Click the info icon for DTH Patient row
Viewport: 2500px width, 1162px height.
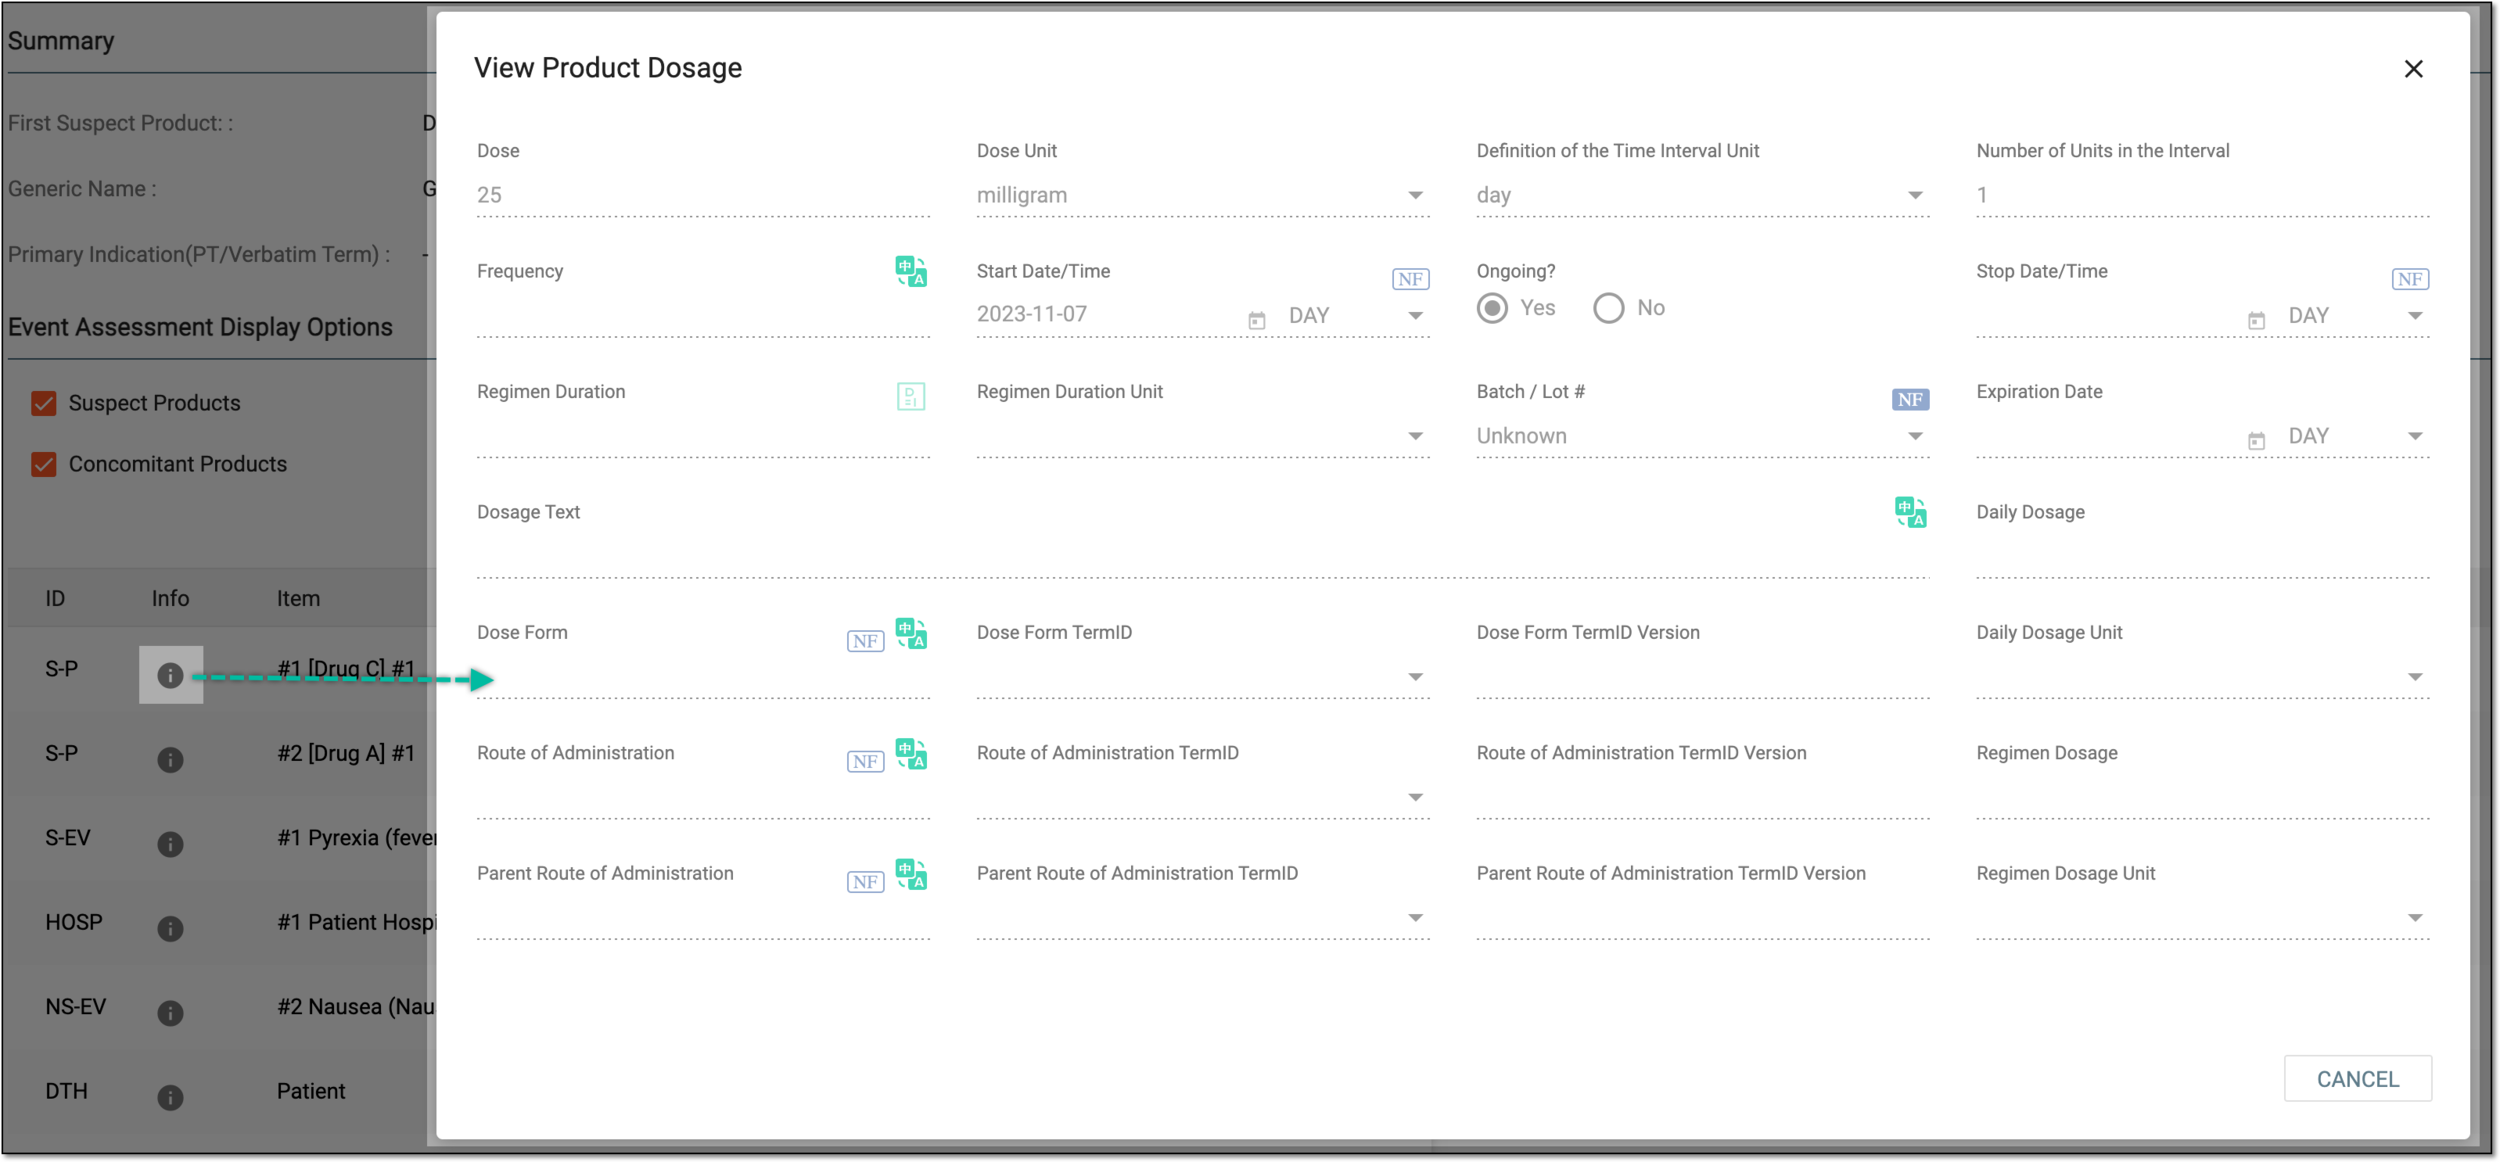coord(170,1098)
